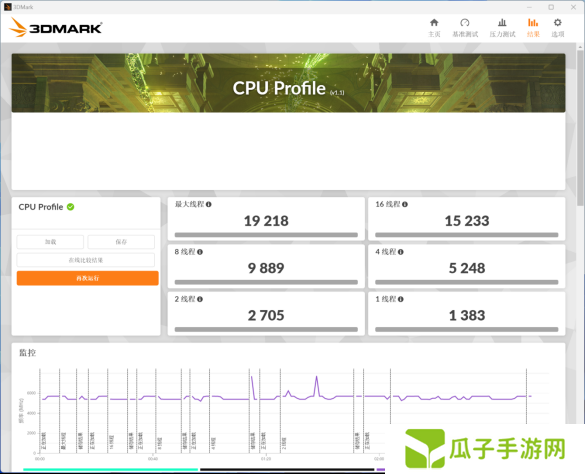Show info for the 2 线程 score

pos(200,299)
